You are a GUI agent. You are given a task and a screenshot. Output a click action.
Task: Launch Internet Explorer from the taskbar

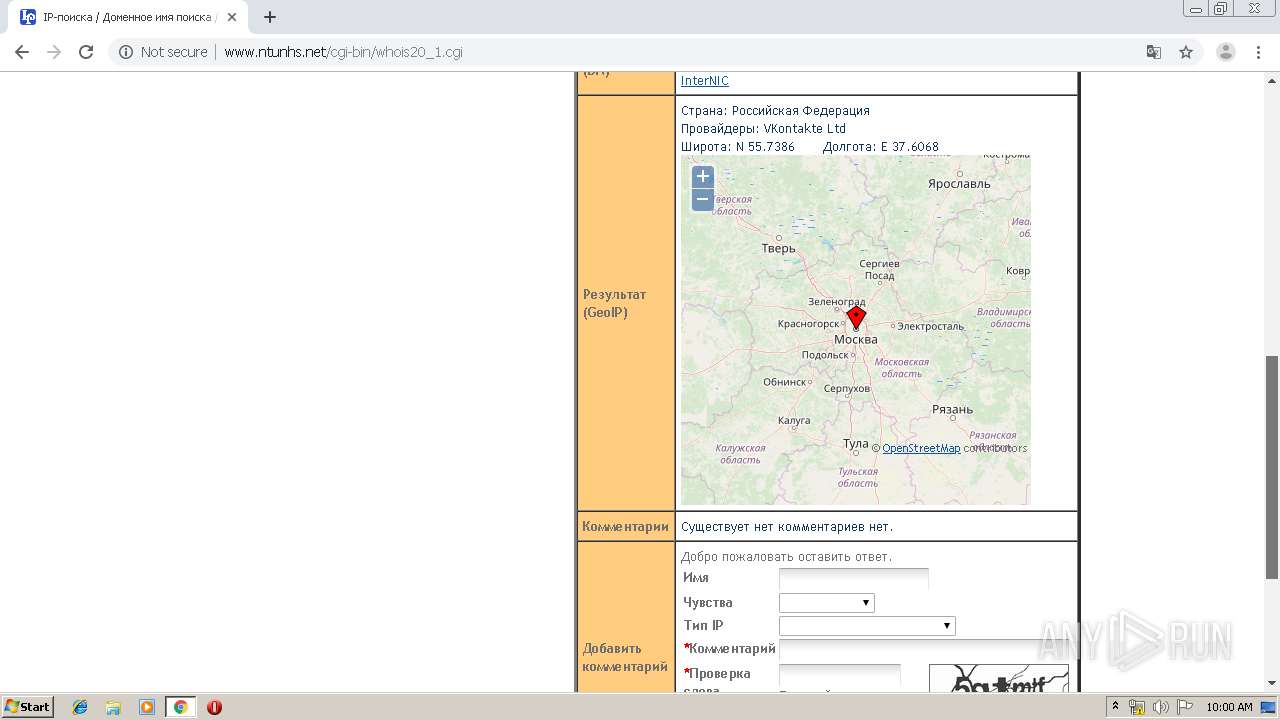click(80, 707)
